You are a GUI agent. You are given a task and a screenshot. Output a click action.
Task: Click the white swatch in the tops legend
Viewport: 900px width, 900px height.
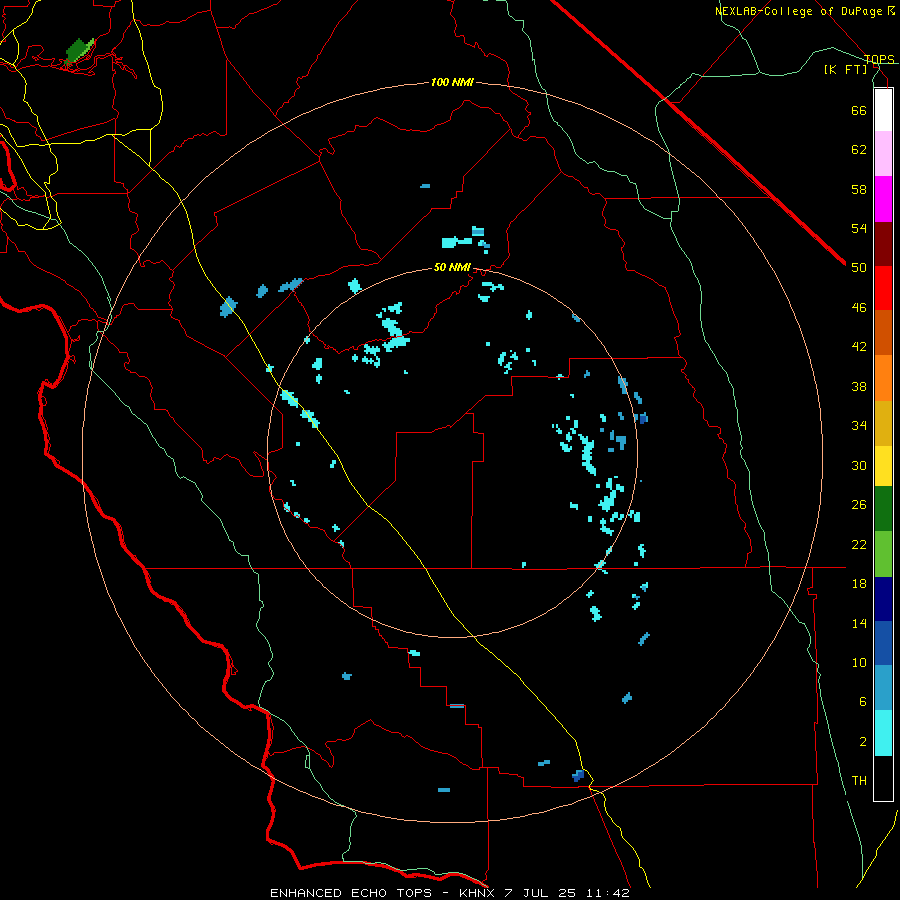pos(883,110)
